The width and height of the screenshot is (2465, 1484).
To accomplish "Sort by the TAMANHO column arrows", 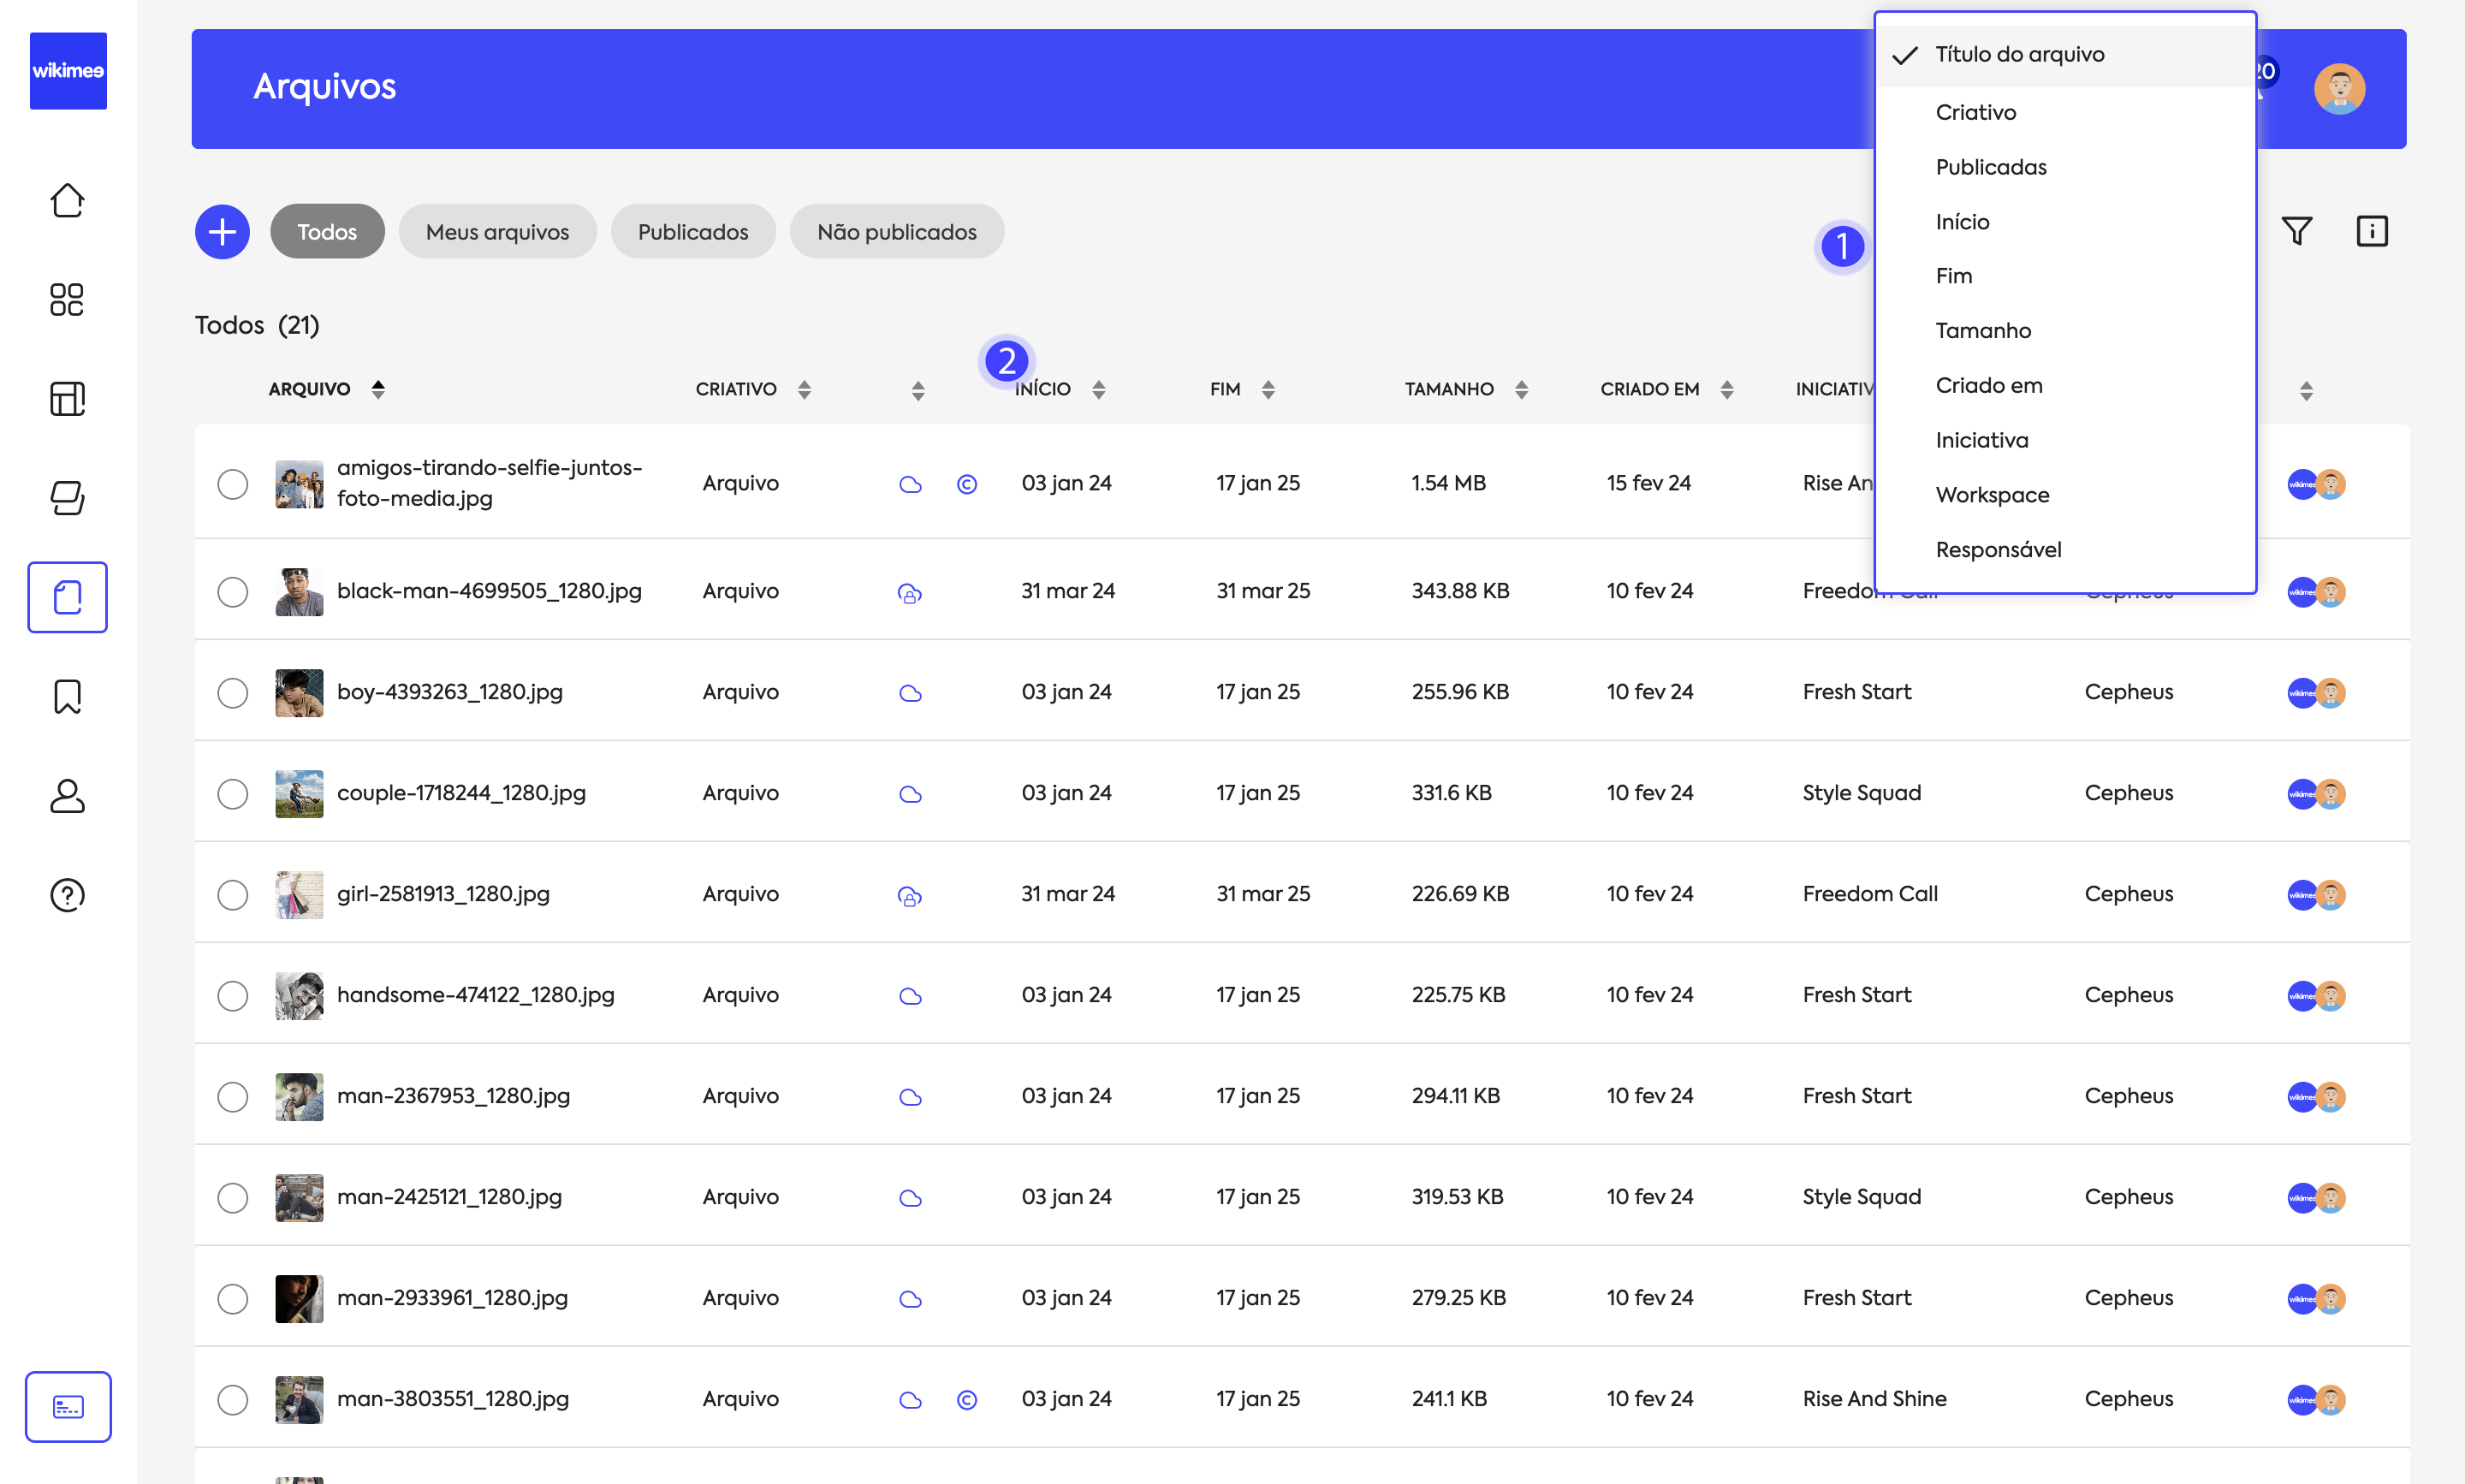I will click(1521, 390).
